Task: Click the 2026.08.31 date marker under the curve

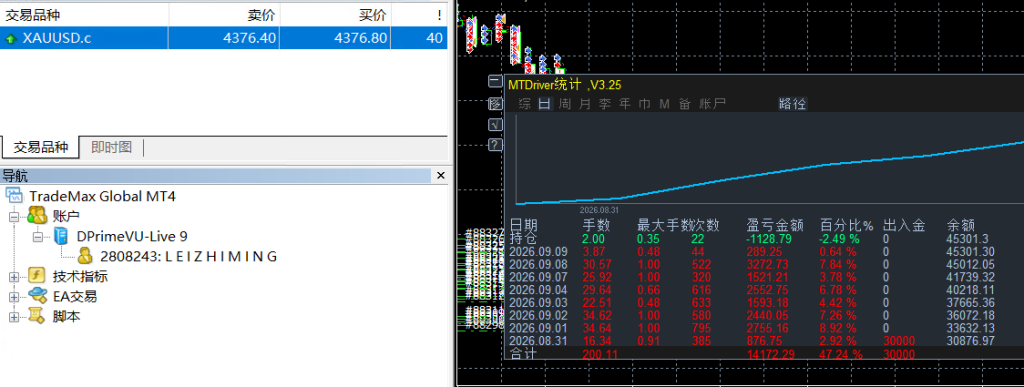Action: (600, 211)
